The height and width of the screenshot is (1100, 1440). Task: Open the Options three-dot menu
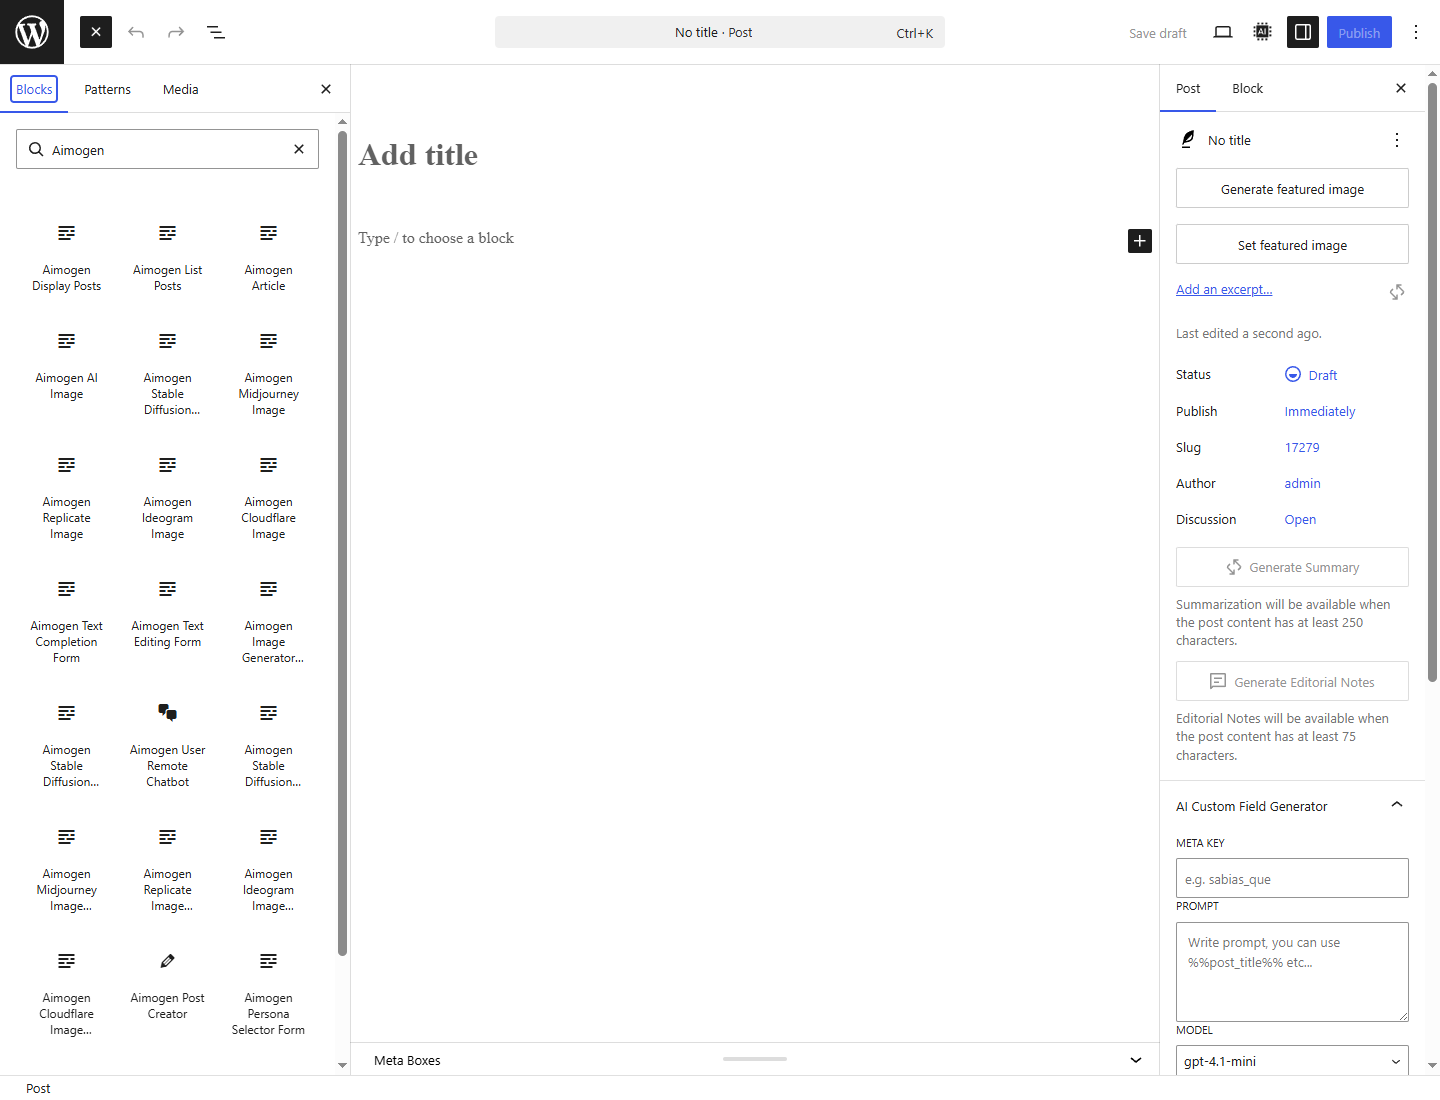(x=1416, y=32)
